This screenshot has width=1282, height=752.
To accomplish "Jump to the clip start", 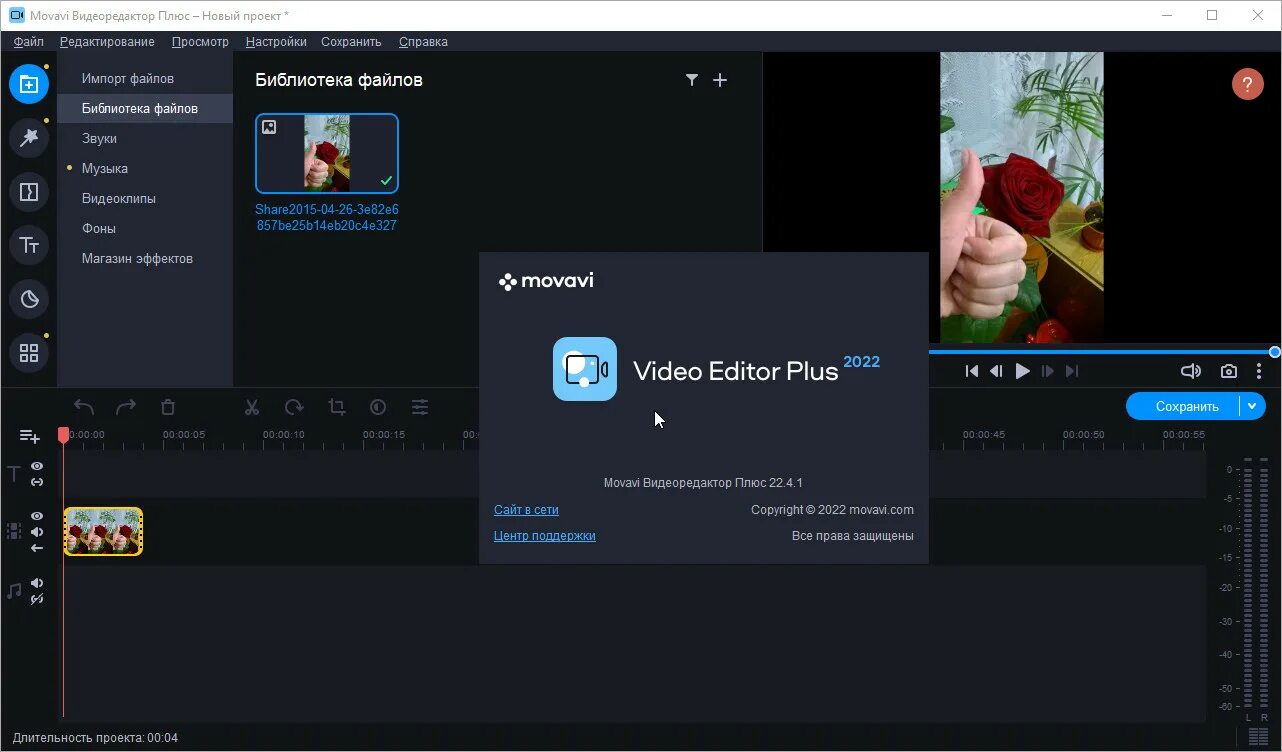I will click(x=972, y=371).
